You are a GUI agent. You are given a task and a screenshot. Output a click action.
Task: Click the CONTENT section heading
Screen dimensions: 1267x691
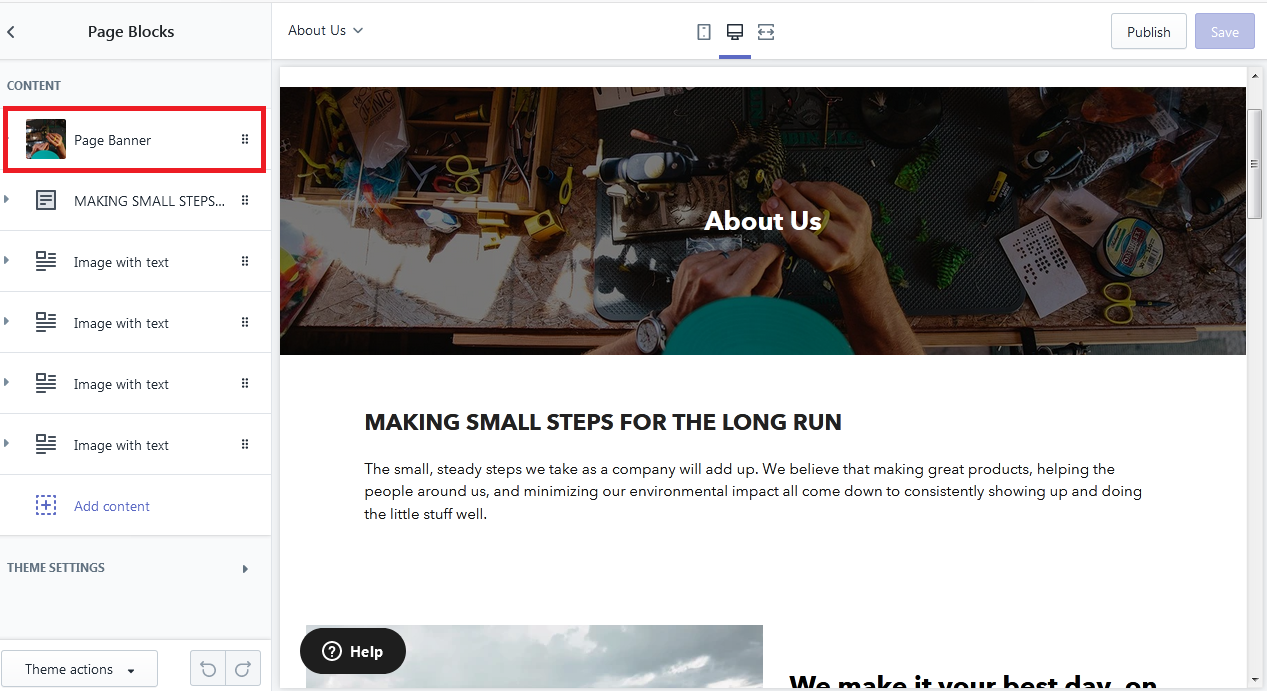pos(34,86)
